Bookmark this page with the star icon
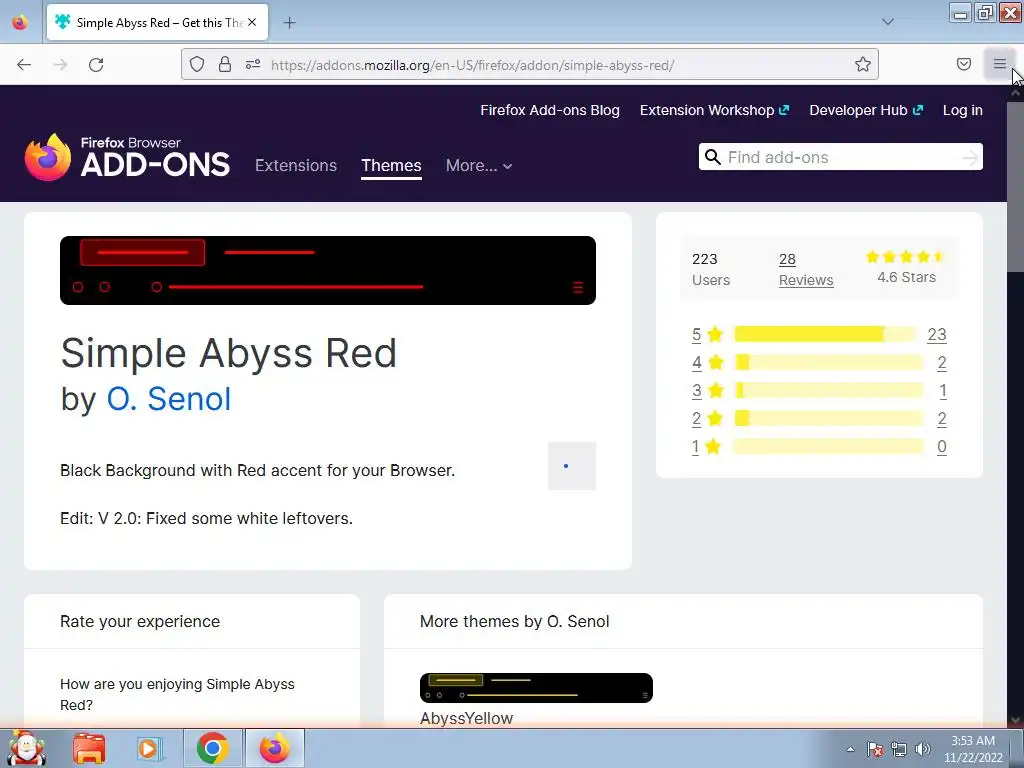The width and height of the screenshot is (1024, 768). (x=863, y=64)
